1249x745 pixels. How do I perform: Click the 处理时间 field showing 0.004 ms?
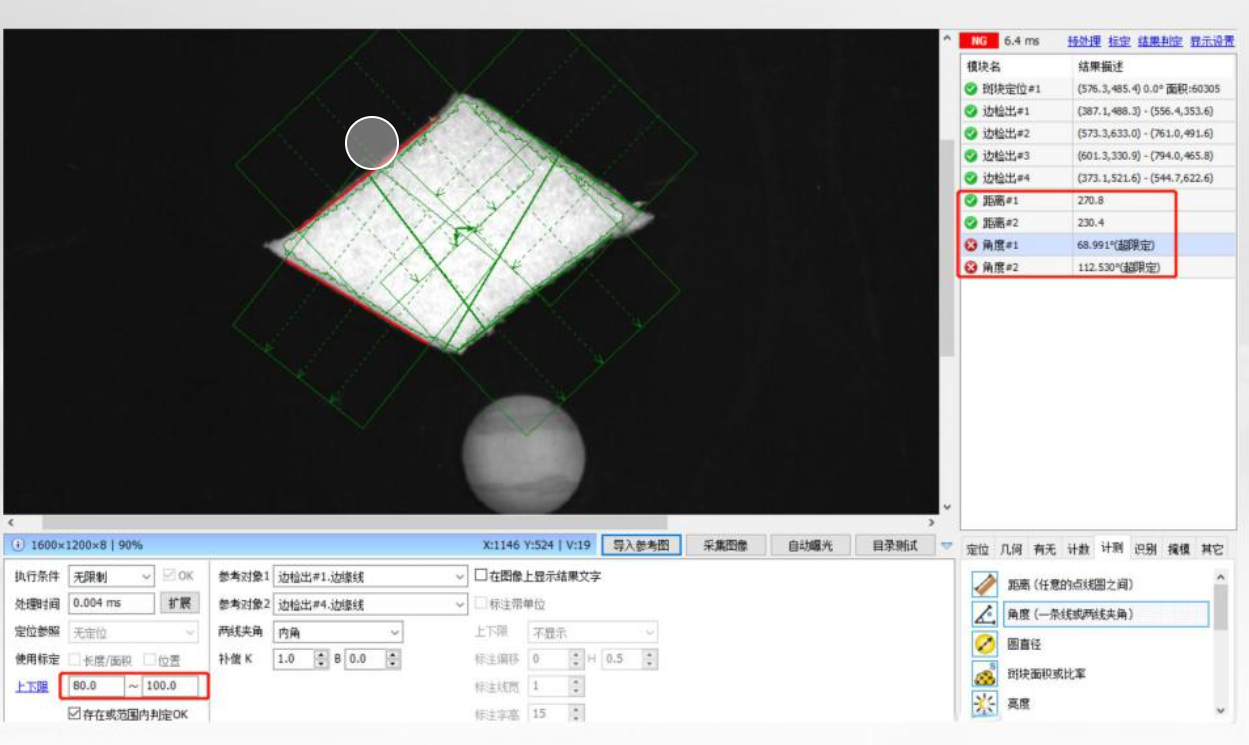pos(112,604)
